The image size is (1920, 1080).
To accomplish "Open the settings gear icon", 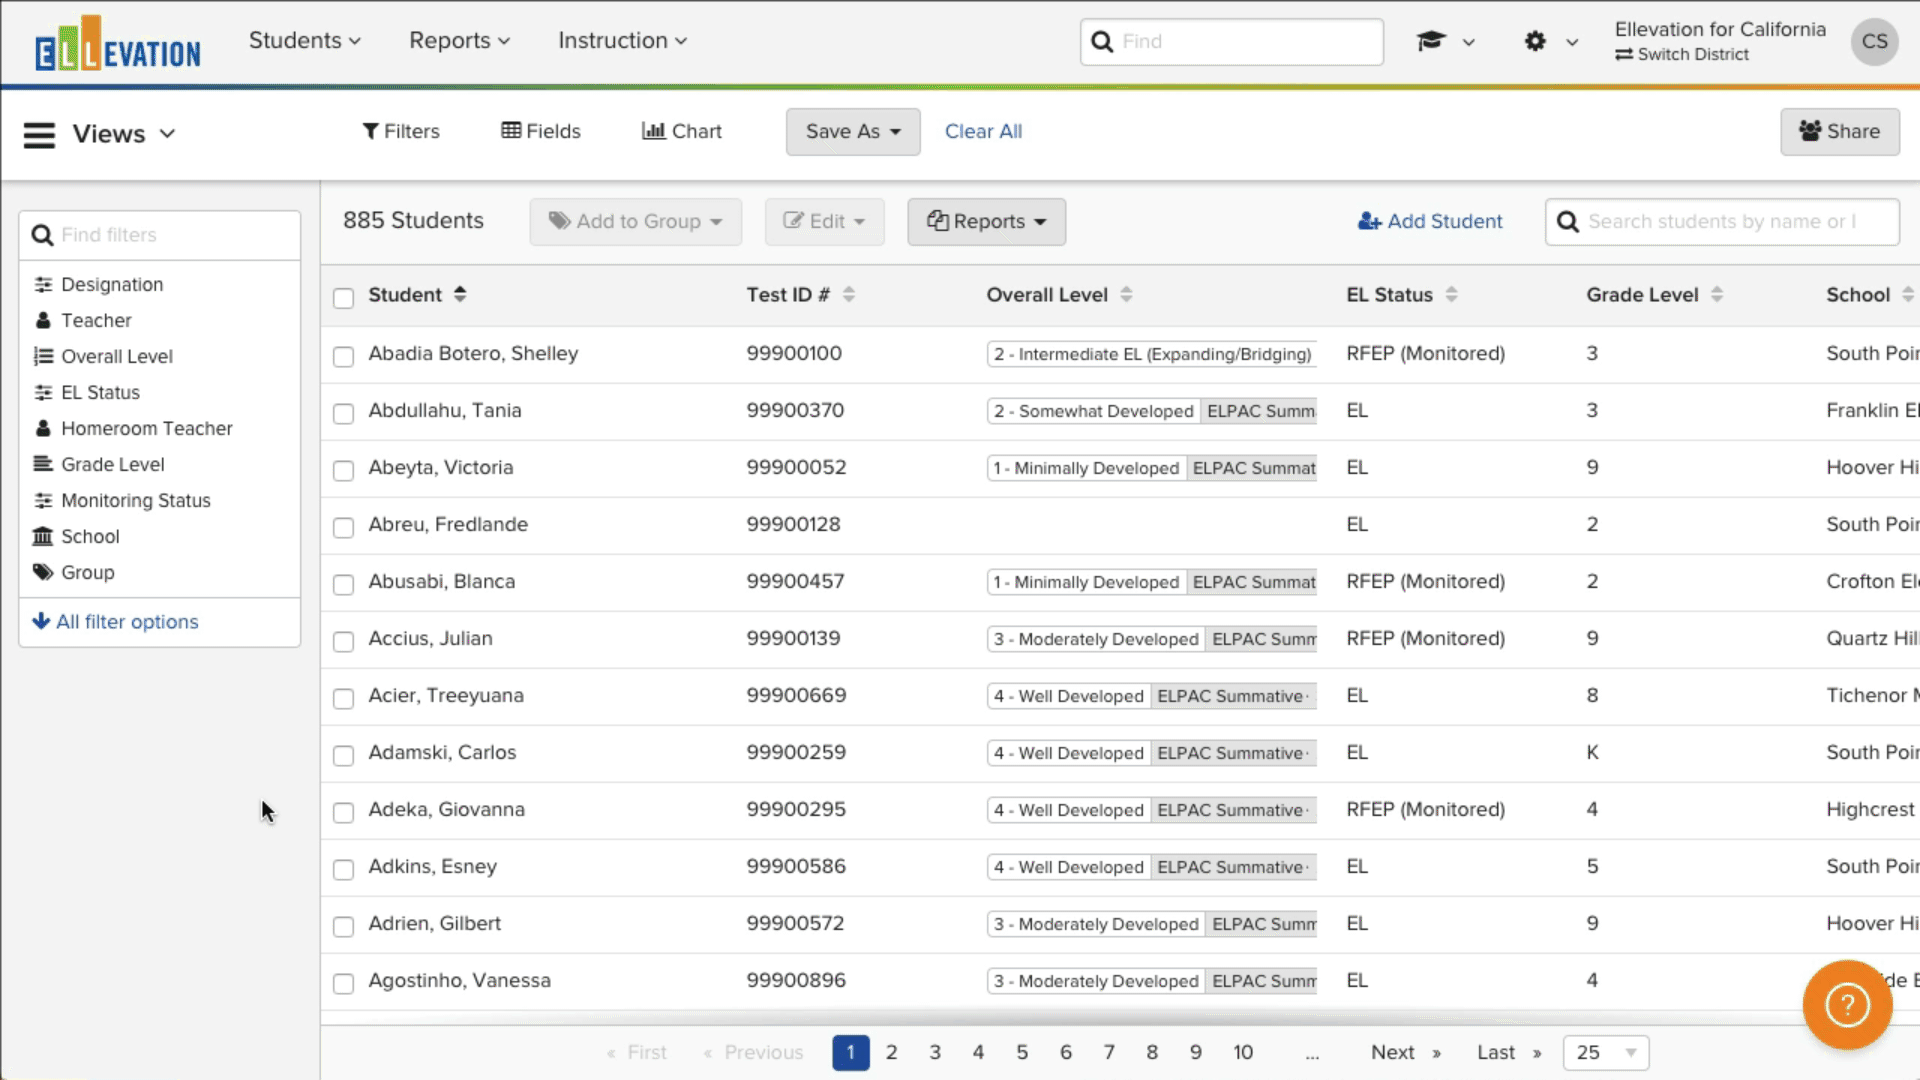I will (1535, 41).
